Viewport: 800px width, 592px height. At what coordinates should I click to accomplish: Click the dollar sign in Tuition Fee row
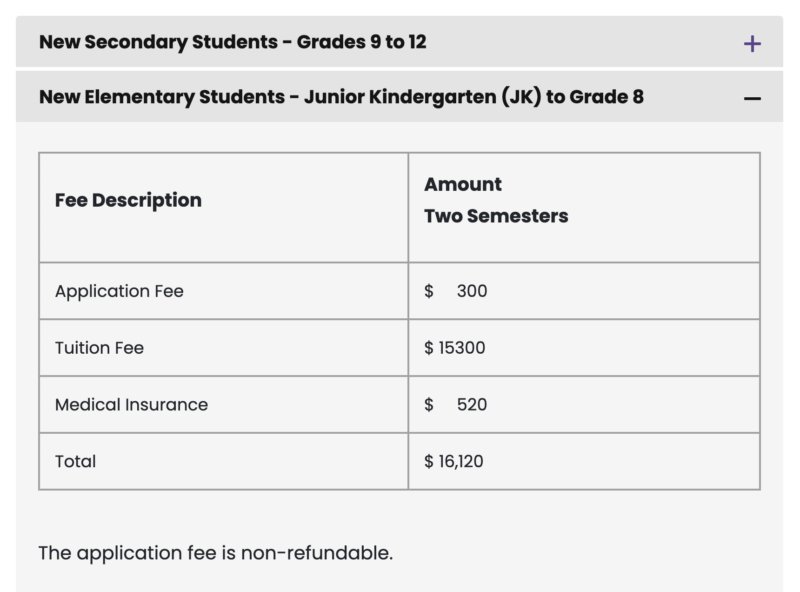click(x=429, y=348)
